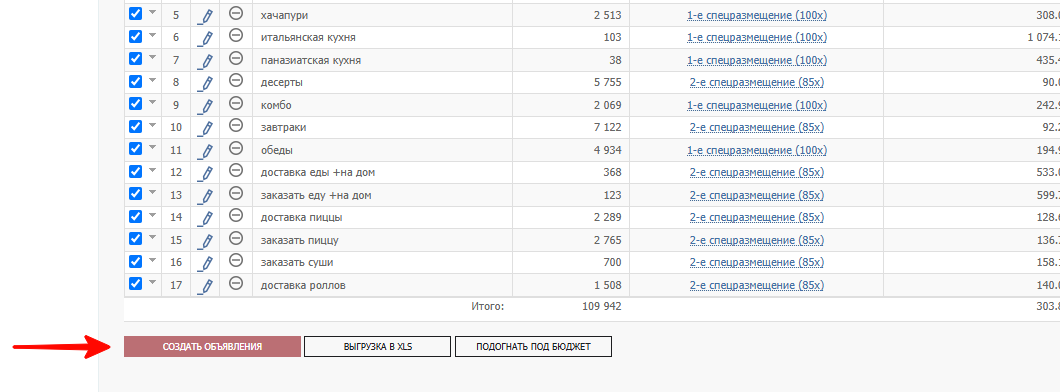This screenshot has width=1060, height=392.
Task: Open placement link for доставка роллов
Action: (756, 285)
